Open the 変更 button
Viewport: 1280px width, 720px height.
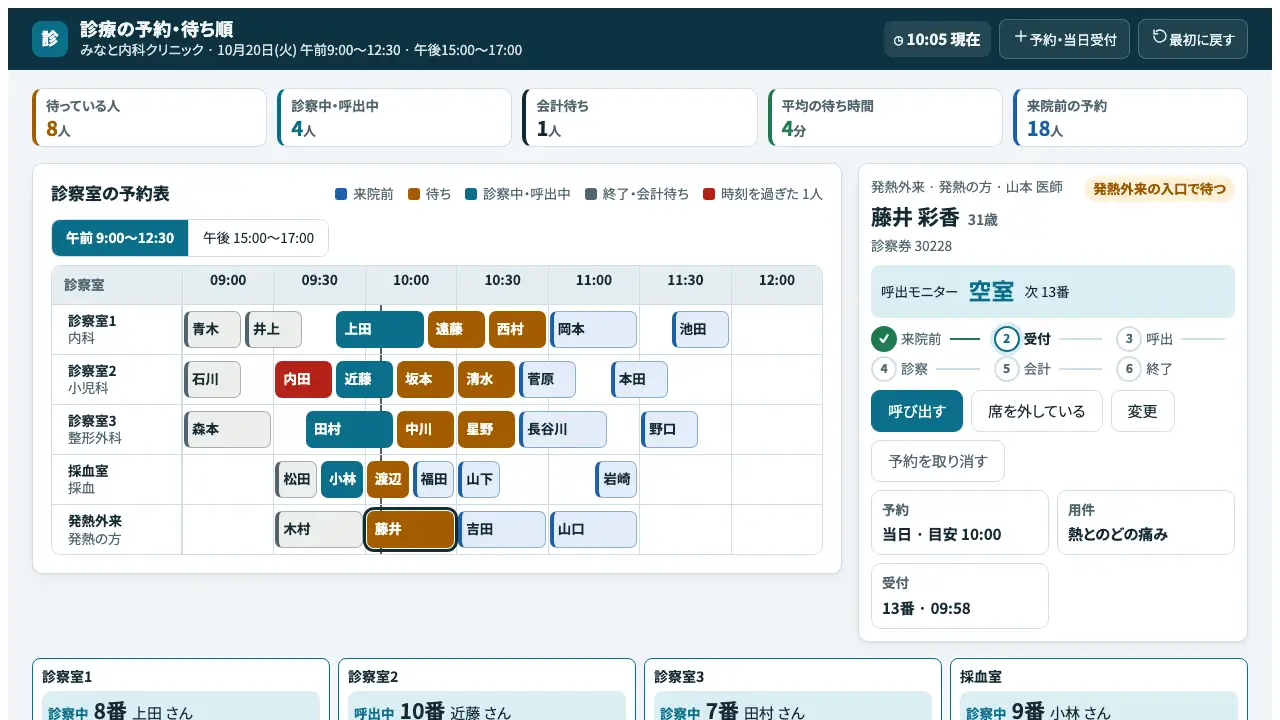pyautogui.click(x=1142, y=411)
